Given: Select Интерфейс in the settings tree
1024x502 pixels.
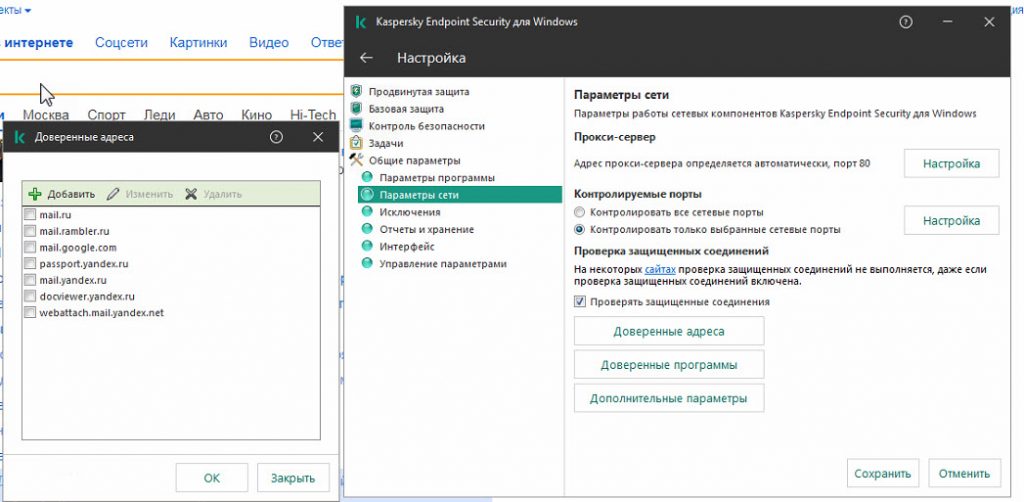Looking at the screenshot, I should click(407, 246).
